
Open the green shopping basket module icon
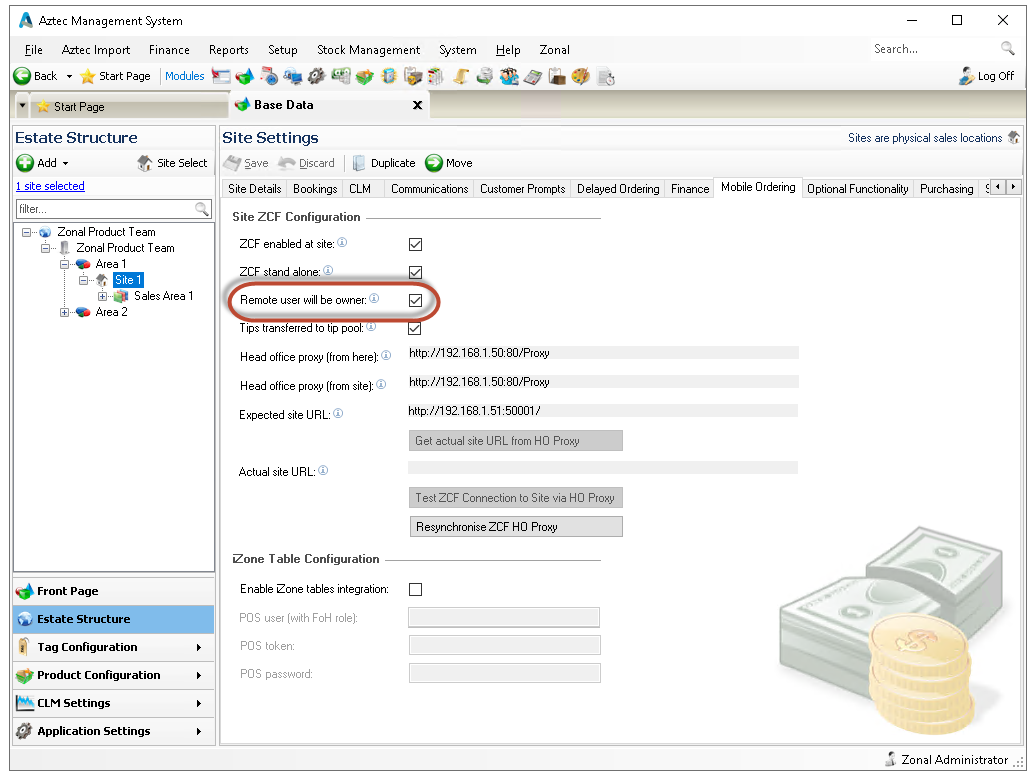click(x=364, y=77)
